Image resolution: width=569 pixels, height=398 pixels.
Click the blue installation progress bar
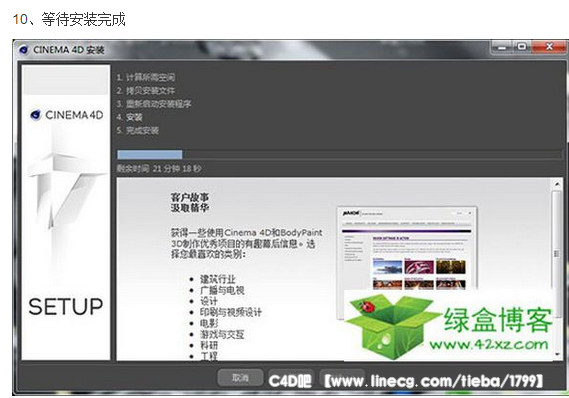[x=150, y=155]
